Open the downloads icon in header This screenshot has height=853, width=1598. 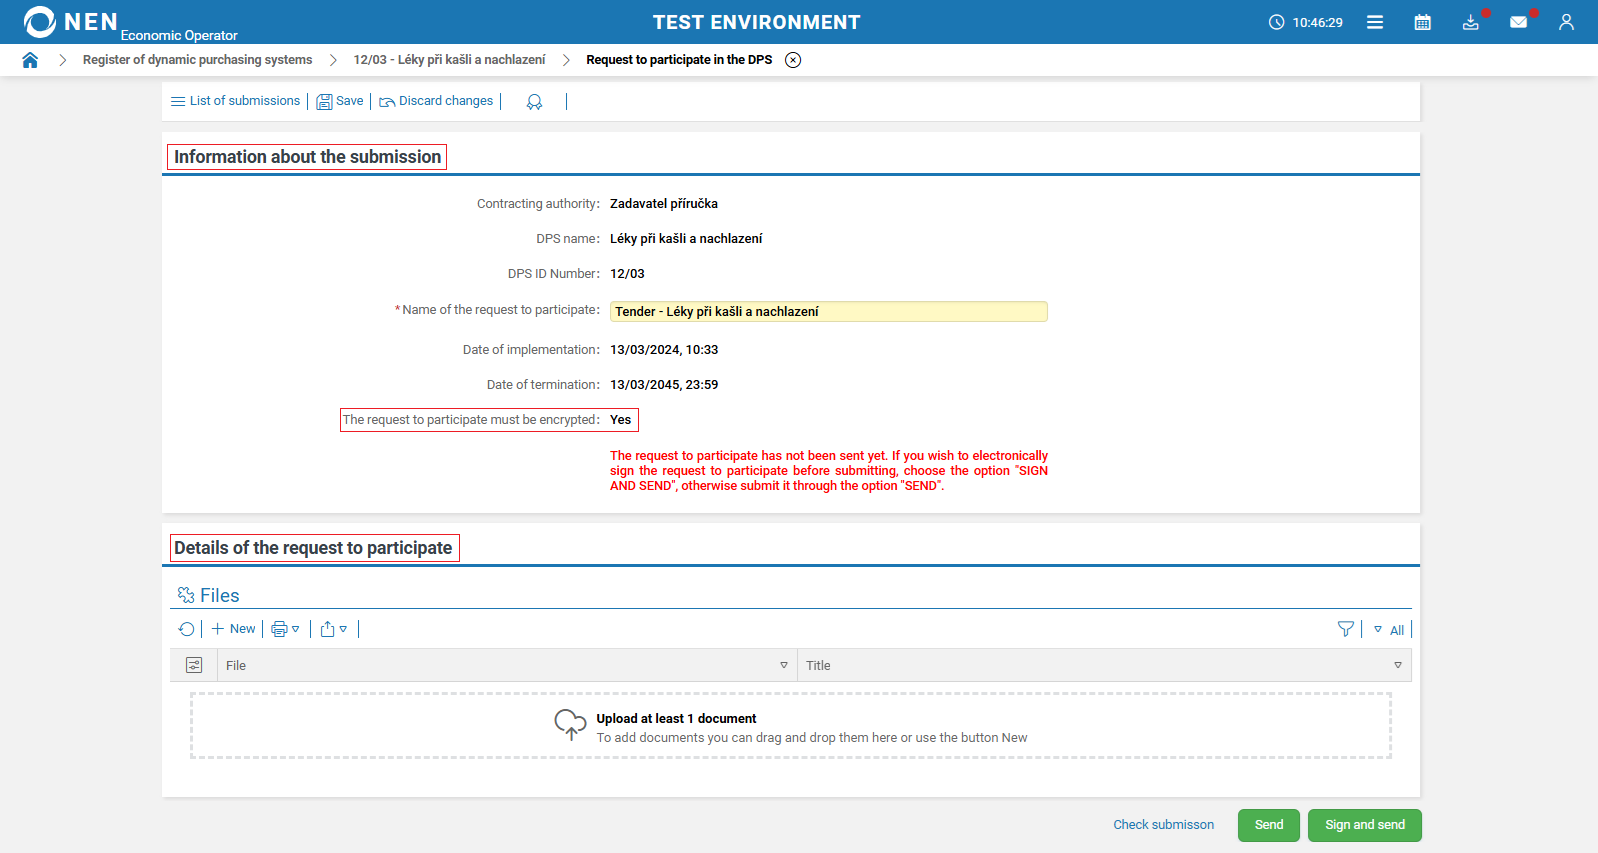(1470, 22)
